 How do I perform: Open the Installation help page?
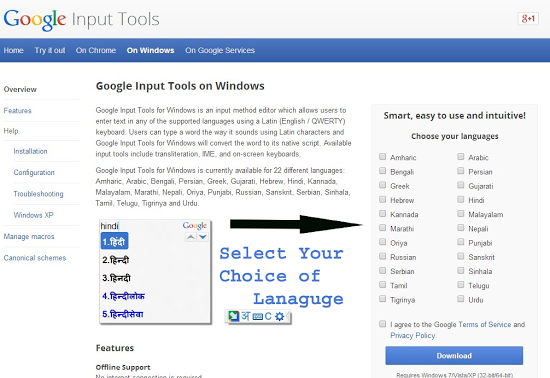click(31, 151)
